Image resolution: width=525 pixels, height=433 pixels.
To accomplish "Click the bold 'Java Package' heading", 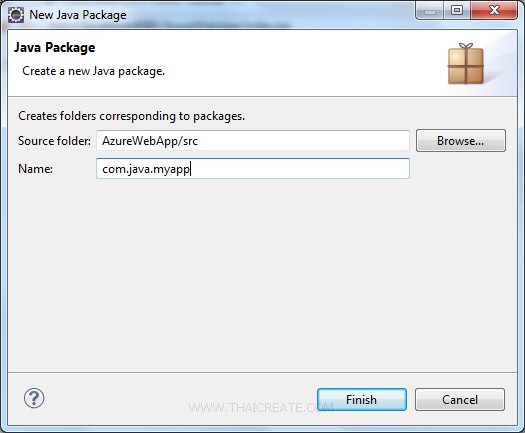I will tap(55, 48).
